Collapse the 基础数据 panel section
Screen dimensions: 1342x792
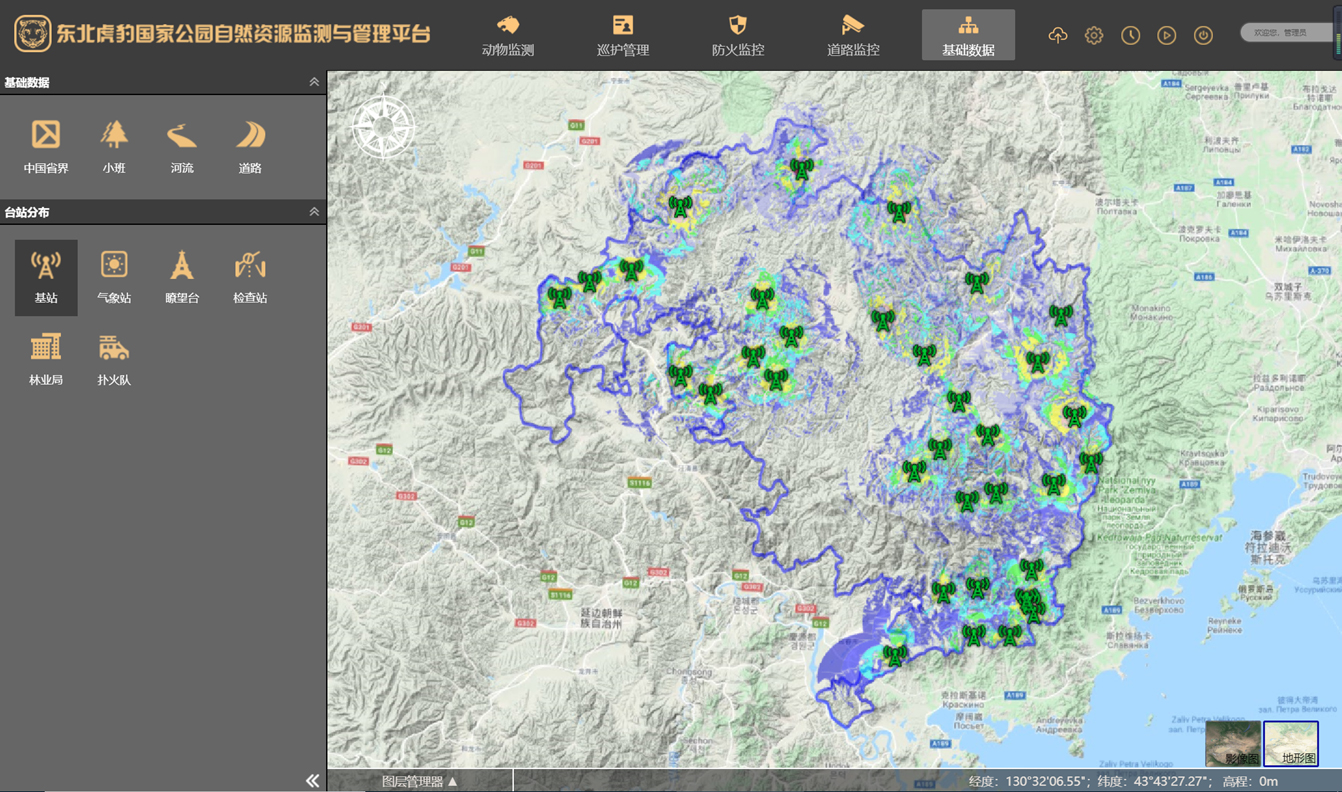coord(314,82)
